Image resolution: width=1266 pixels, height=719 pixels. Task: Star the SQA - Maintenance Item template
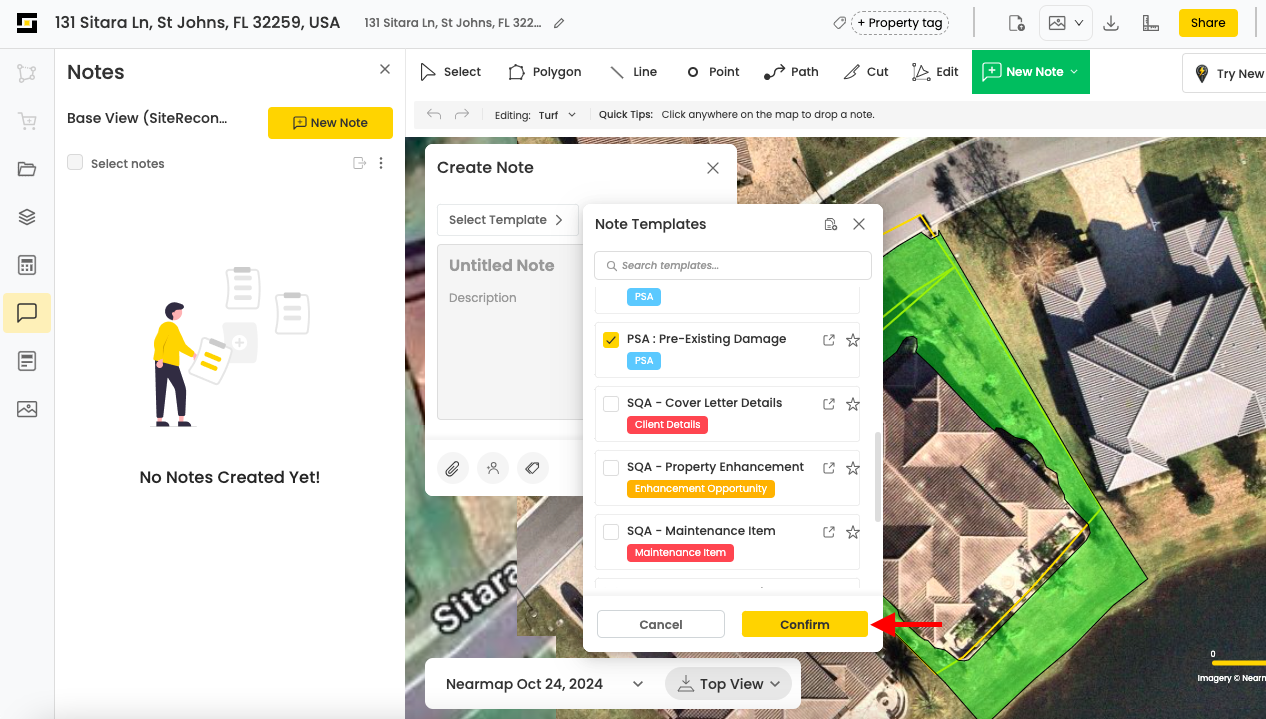(853, 532)
